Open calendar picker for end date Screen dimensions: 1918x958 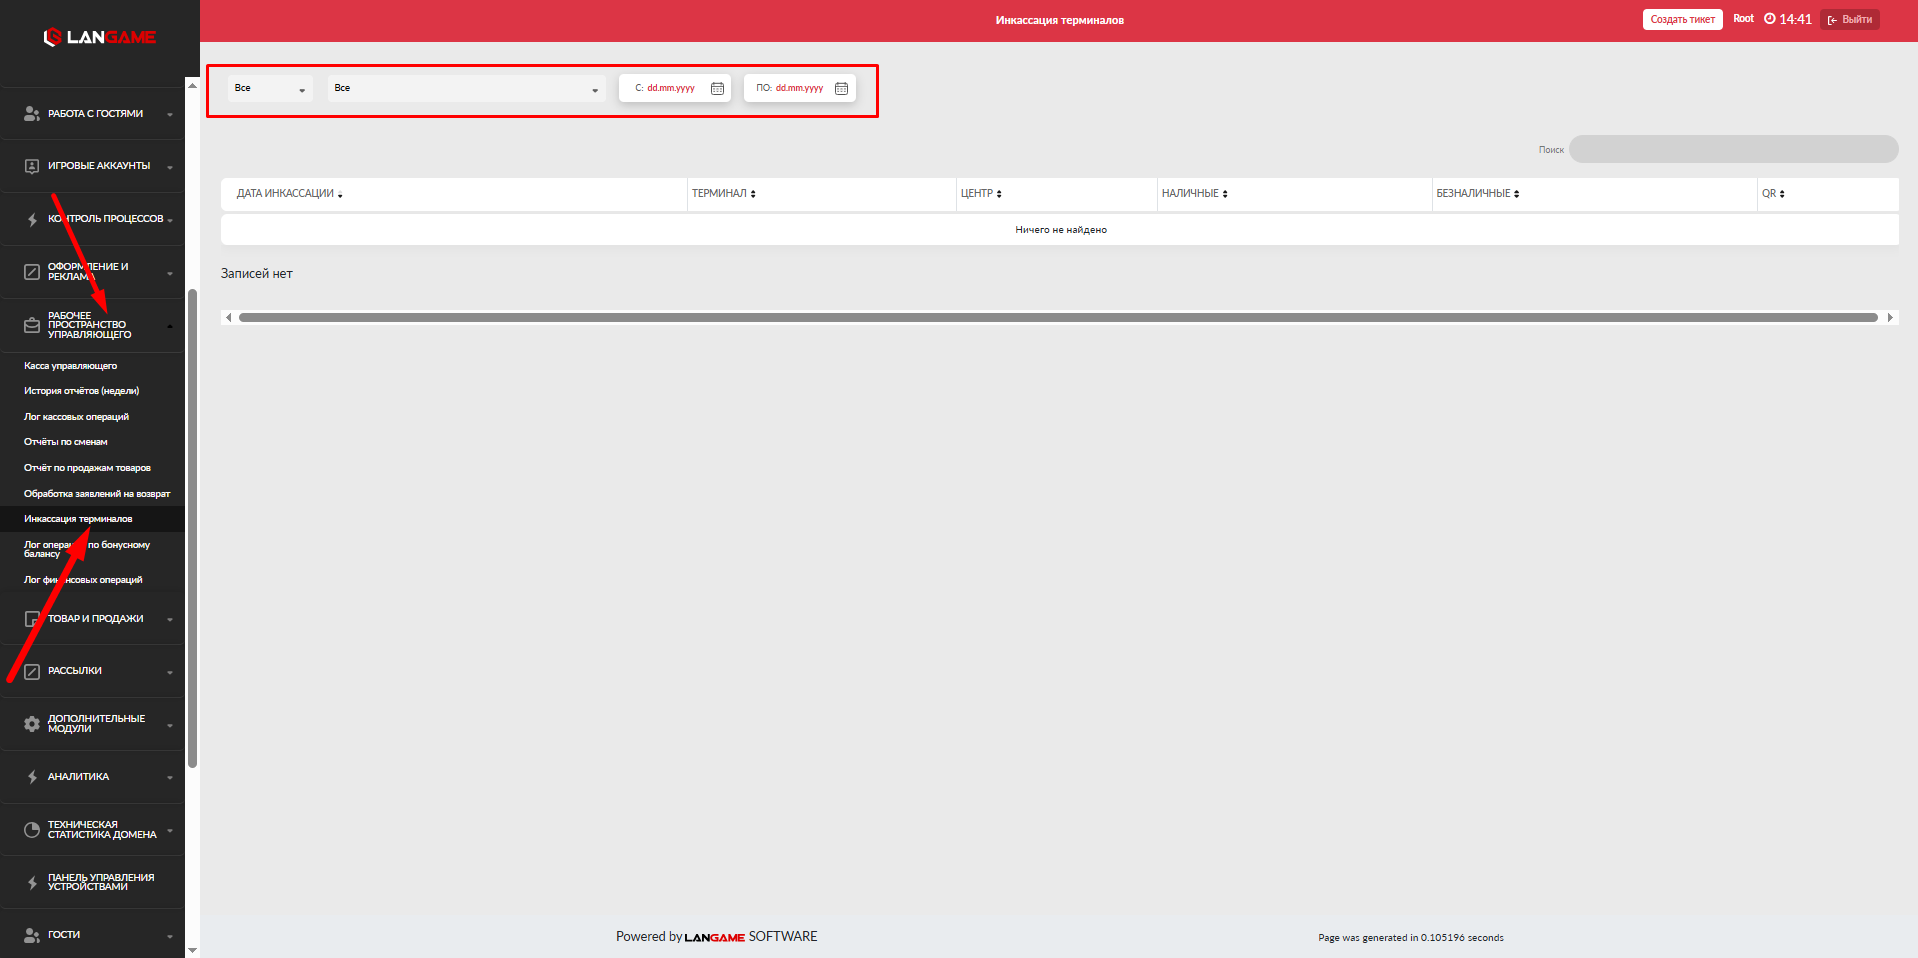pos(841,88)
